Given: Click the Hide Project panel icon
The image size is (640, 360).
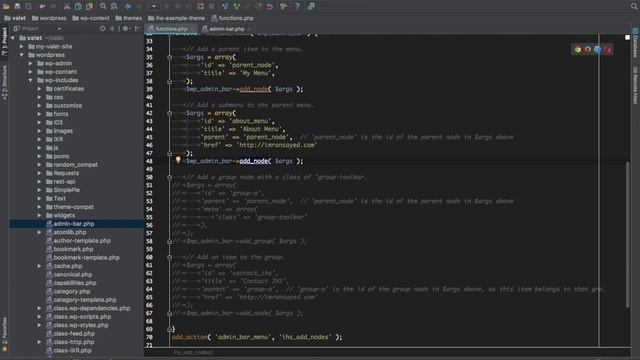Looking at the screenshot, I should [137, 29].
